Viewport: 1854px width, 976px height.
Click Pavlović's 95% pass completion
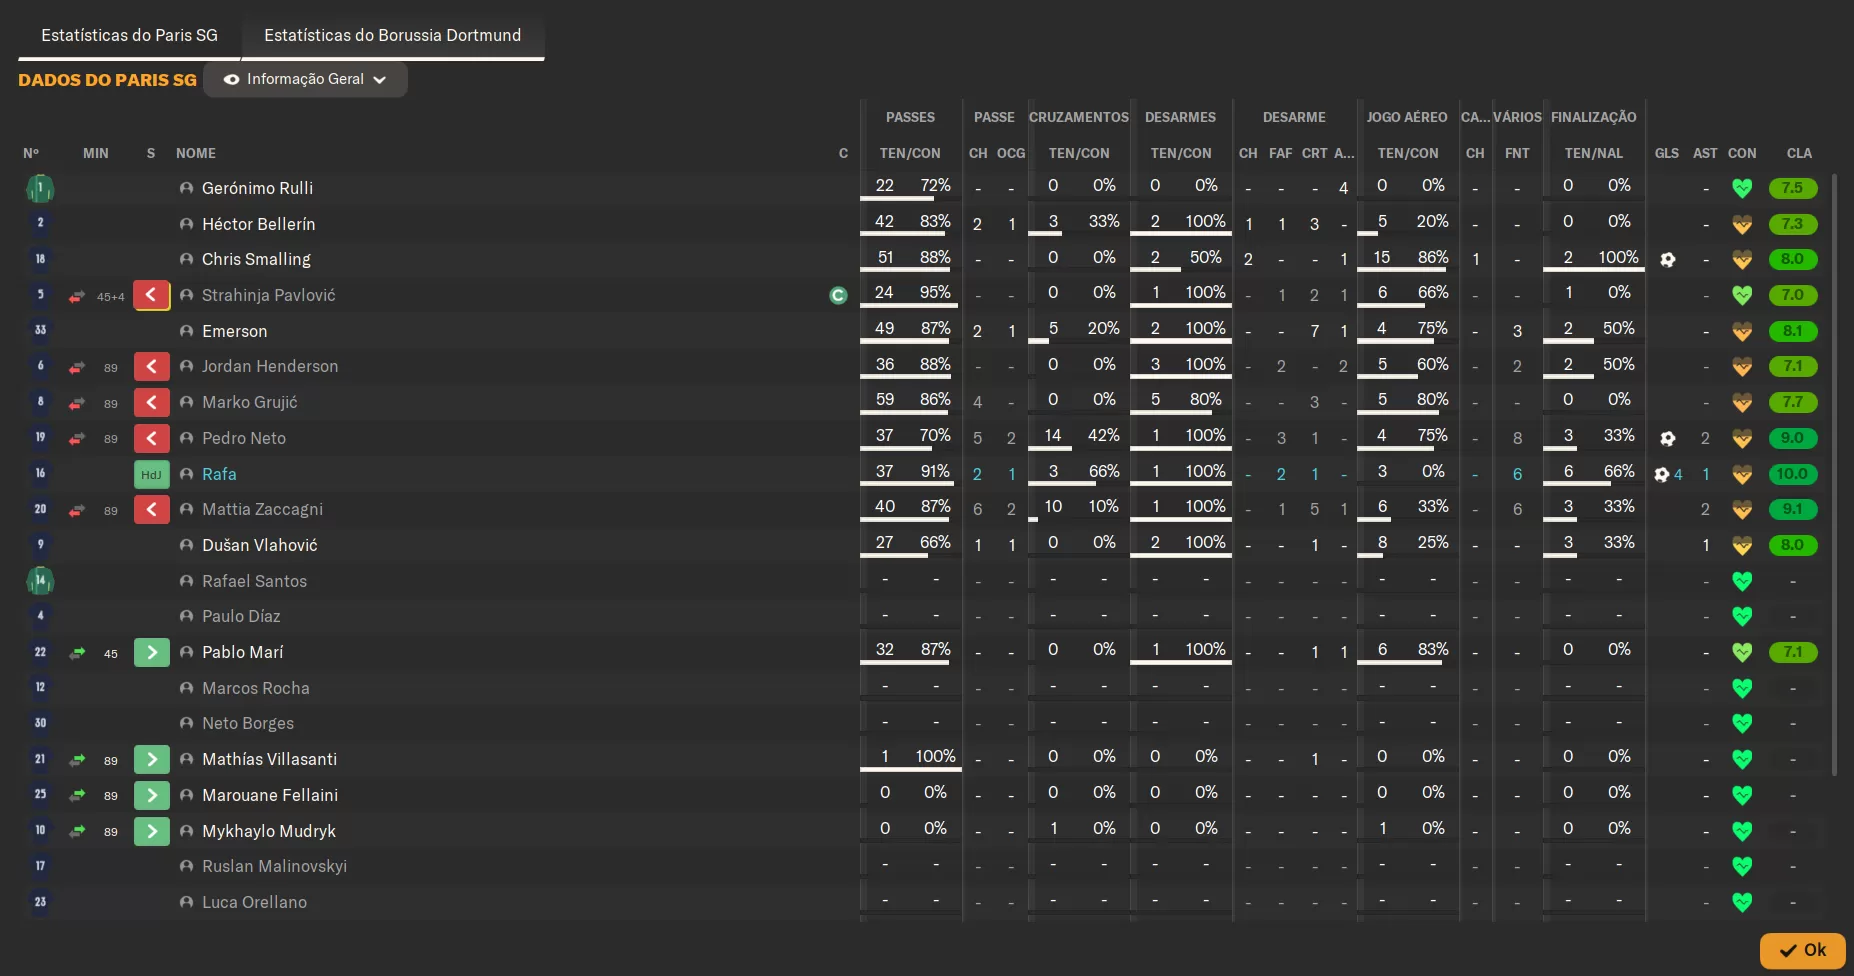935,292
